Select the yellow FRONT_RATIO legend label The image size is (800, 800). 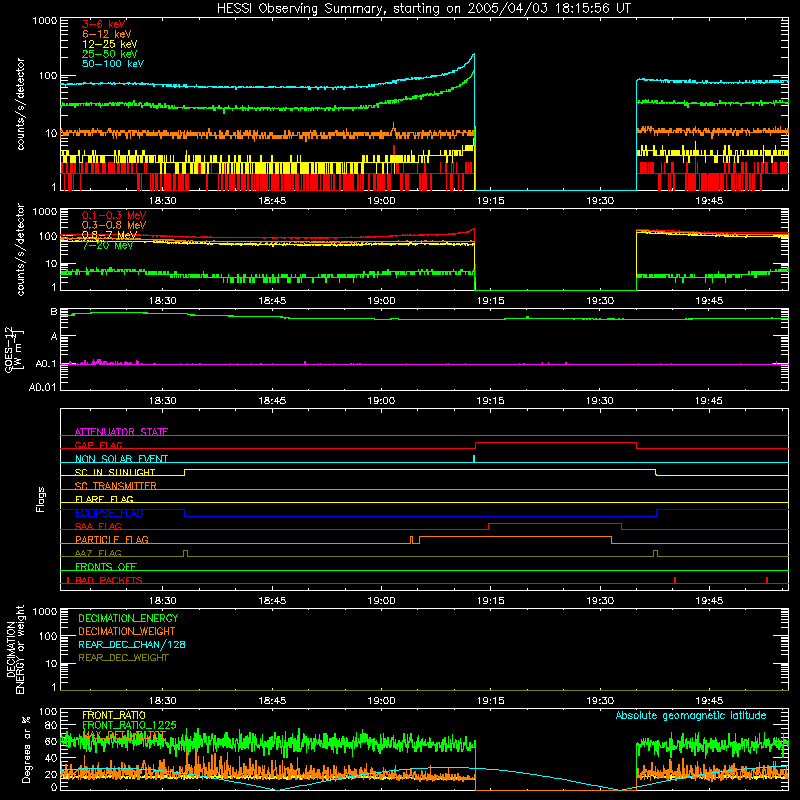point(114,715)
